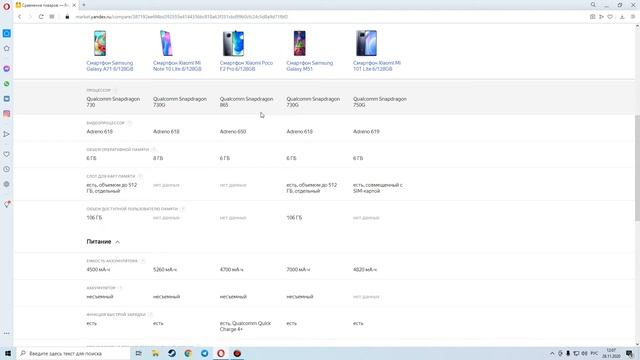Click Xiaomi Mi 10T Lite thumbnail
Viewport: 640px width, 360px height.
coord(366,43)
